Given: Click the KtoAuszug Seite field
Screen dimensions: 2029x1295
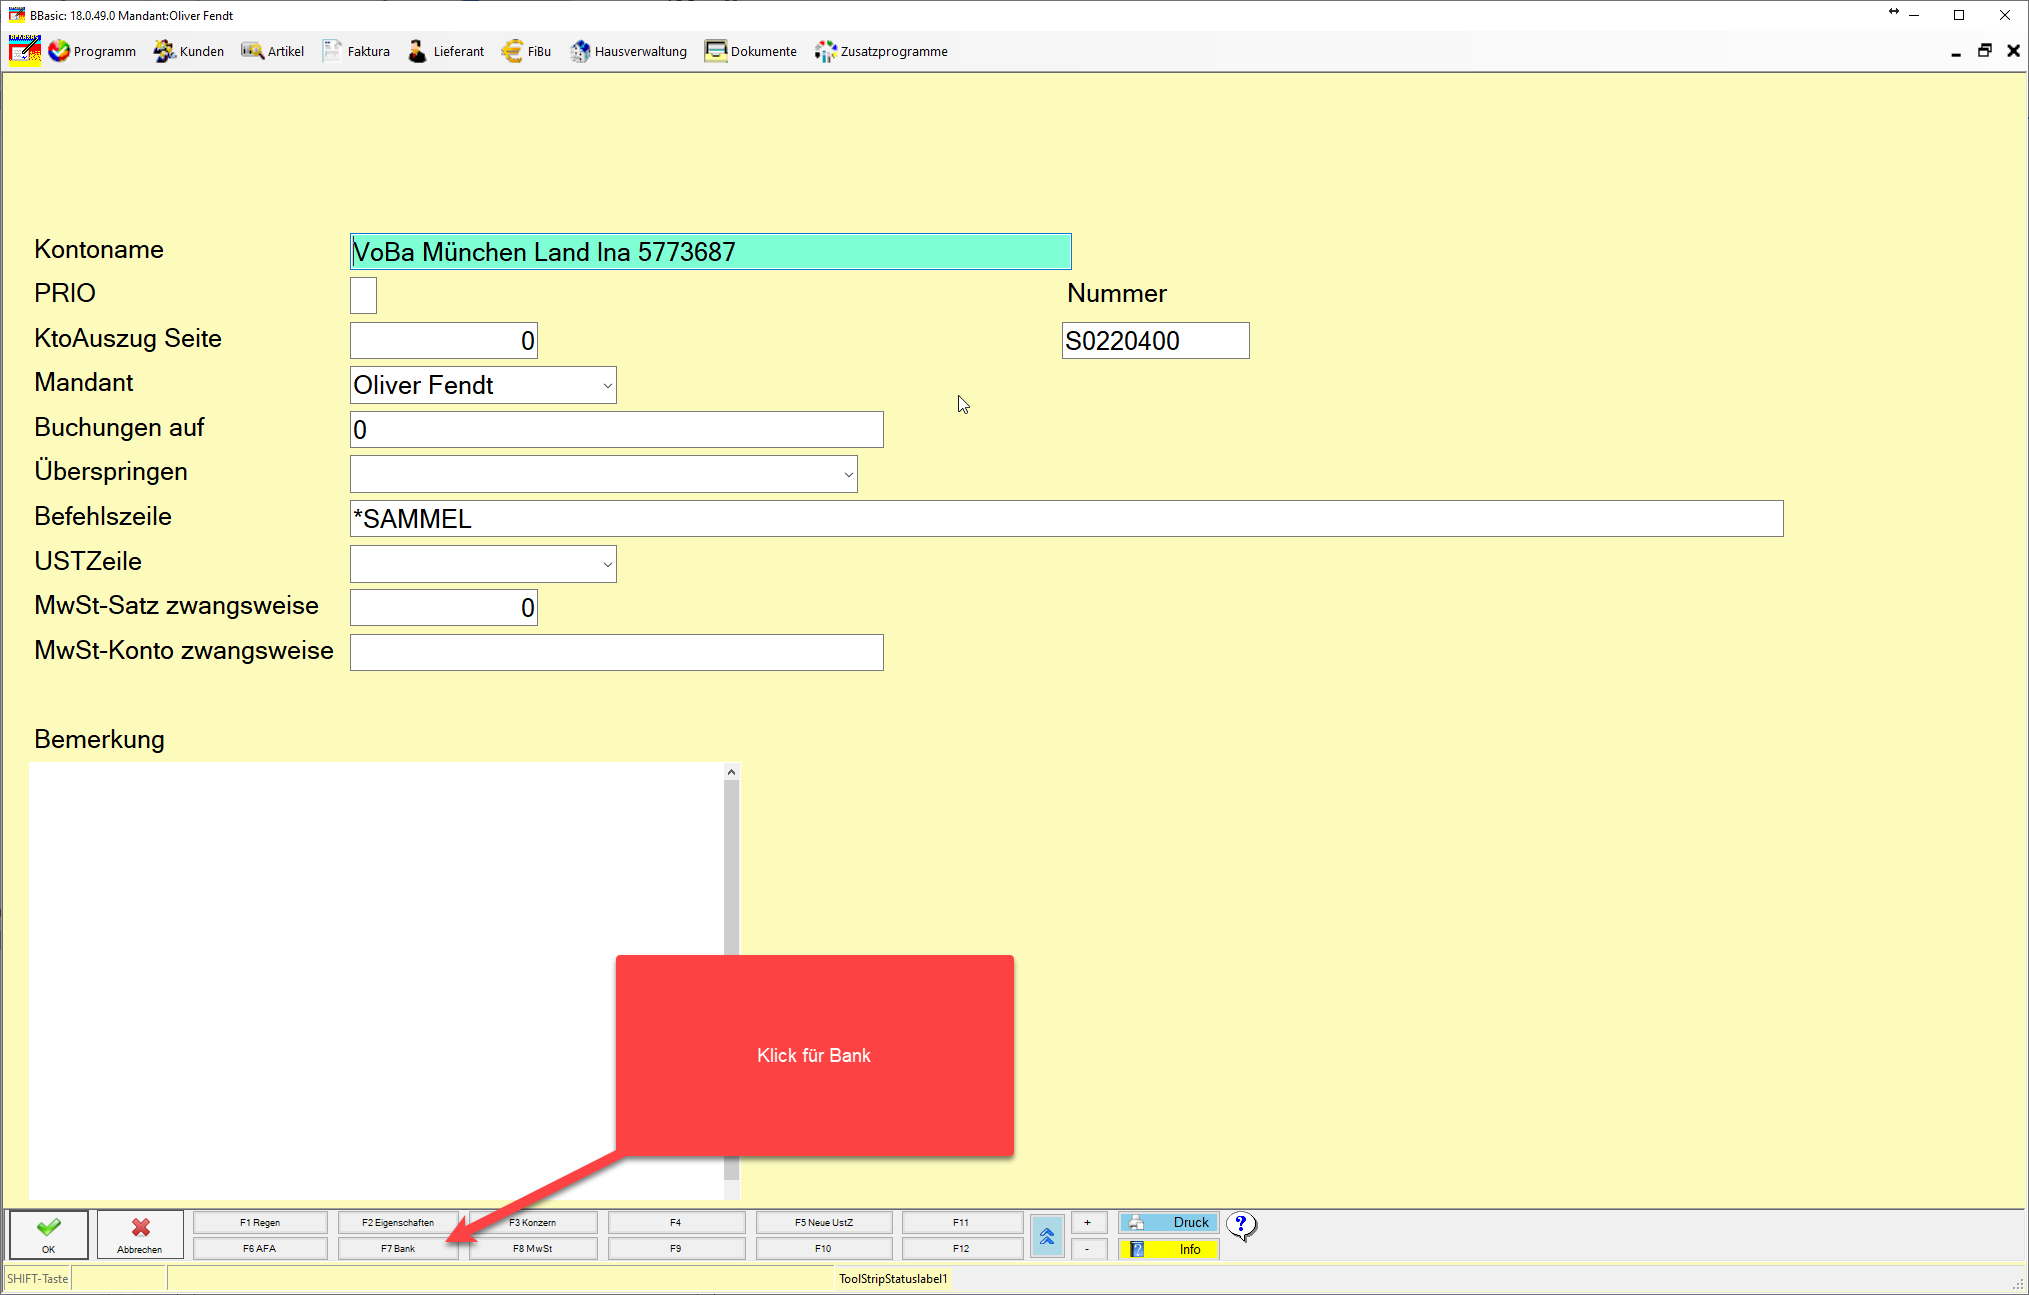Looking at the screenshot, I should pyautogui.click(x=443, y=341).
